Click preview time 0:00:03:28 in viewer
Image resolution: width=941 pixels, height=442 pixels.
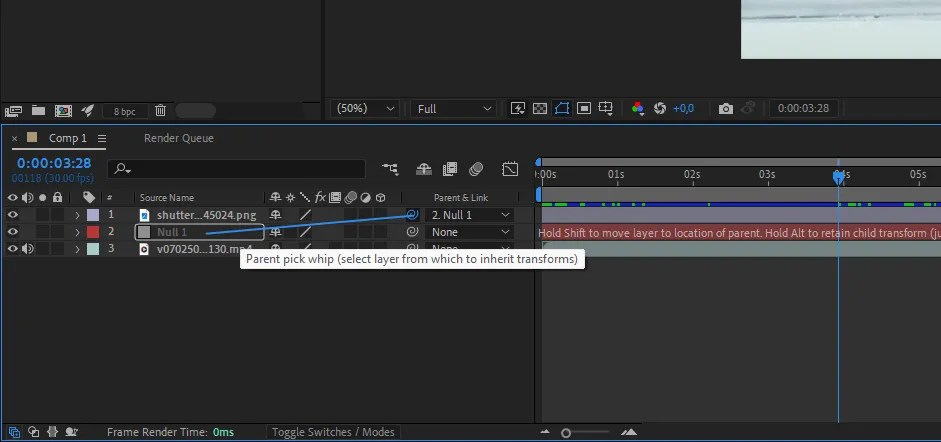[x=803, y=109]
